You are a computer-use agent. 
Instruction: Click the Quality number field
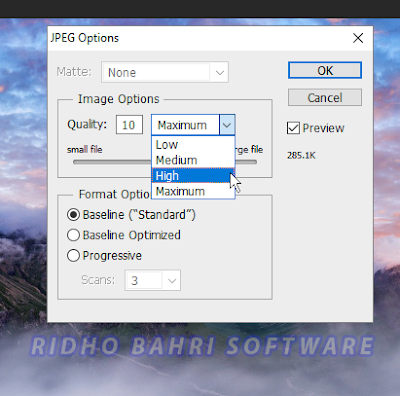(129, 125)
